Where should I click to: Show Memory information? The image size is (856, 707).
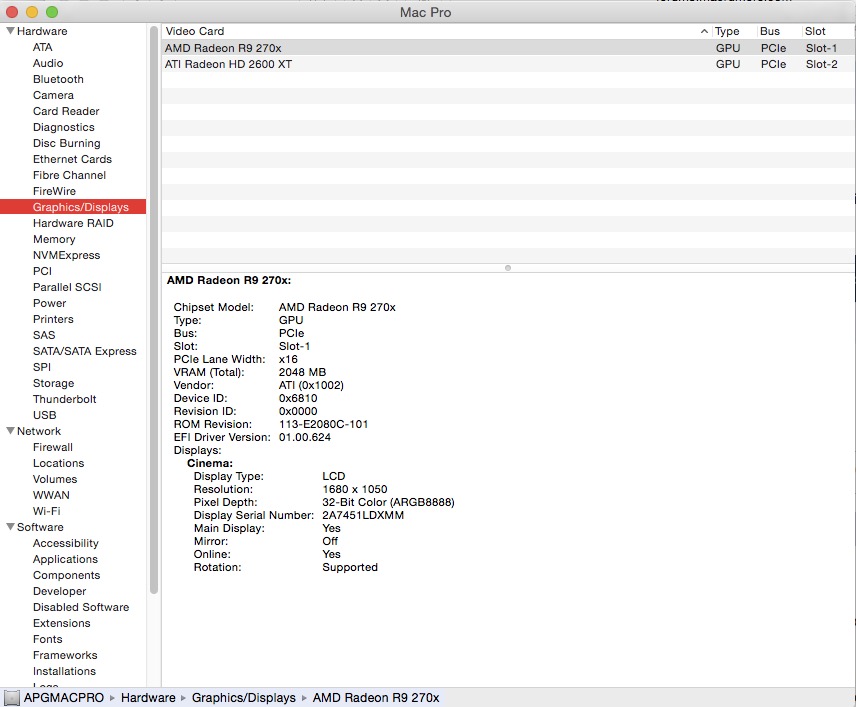pos(54,239)
